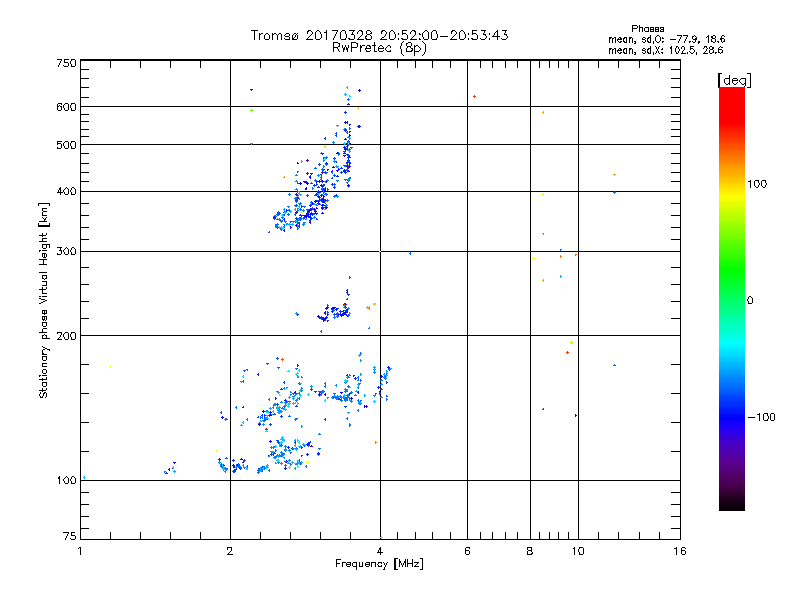Click the 'Phases' statistics heading
The image size is (800, 600).
coord(647,29)
